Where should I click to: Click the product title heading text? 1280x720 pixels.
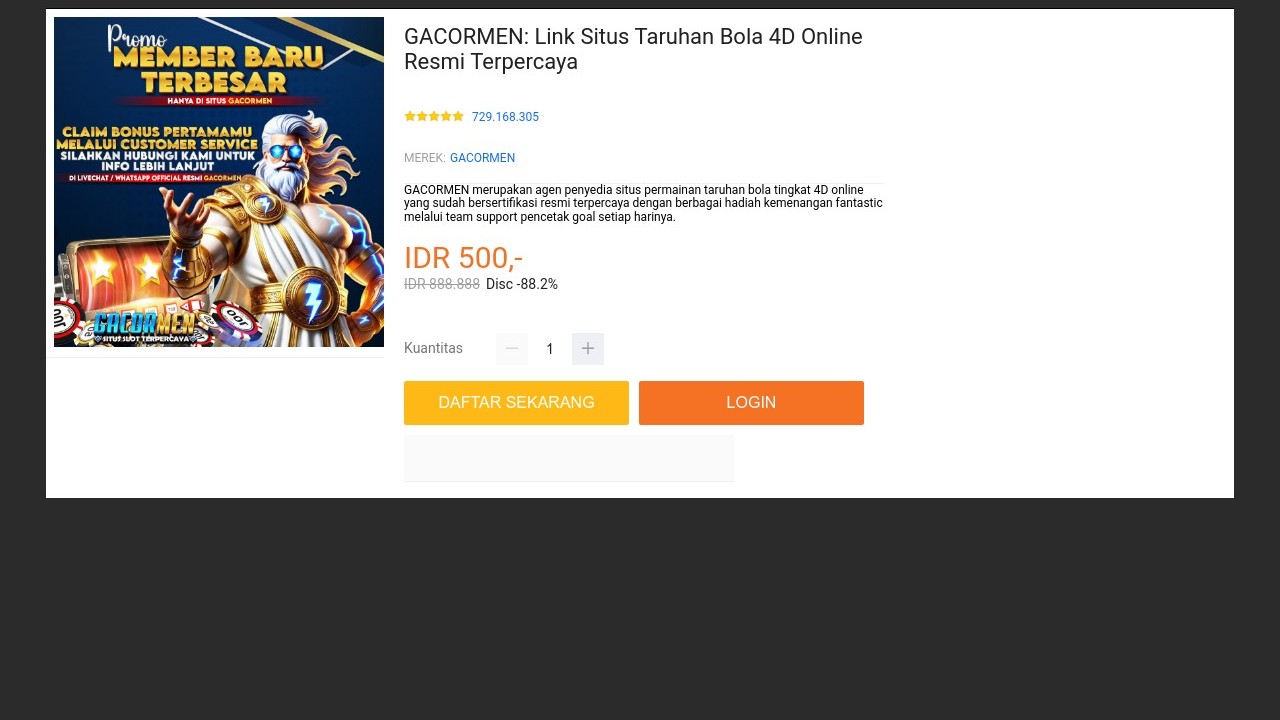633,49
